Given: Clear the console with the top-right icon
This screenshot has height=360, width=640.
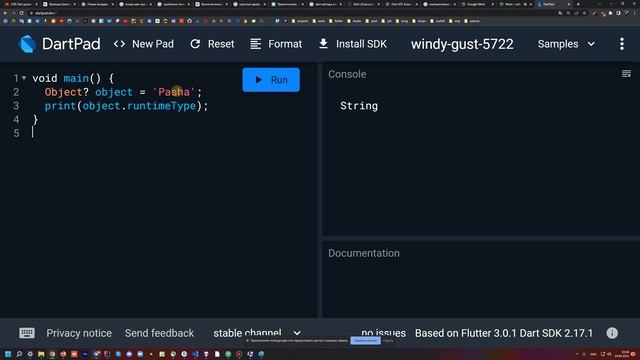Looking at the screenshot, I should [626, 74].
